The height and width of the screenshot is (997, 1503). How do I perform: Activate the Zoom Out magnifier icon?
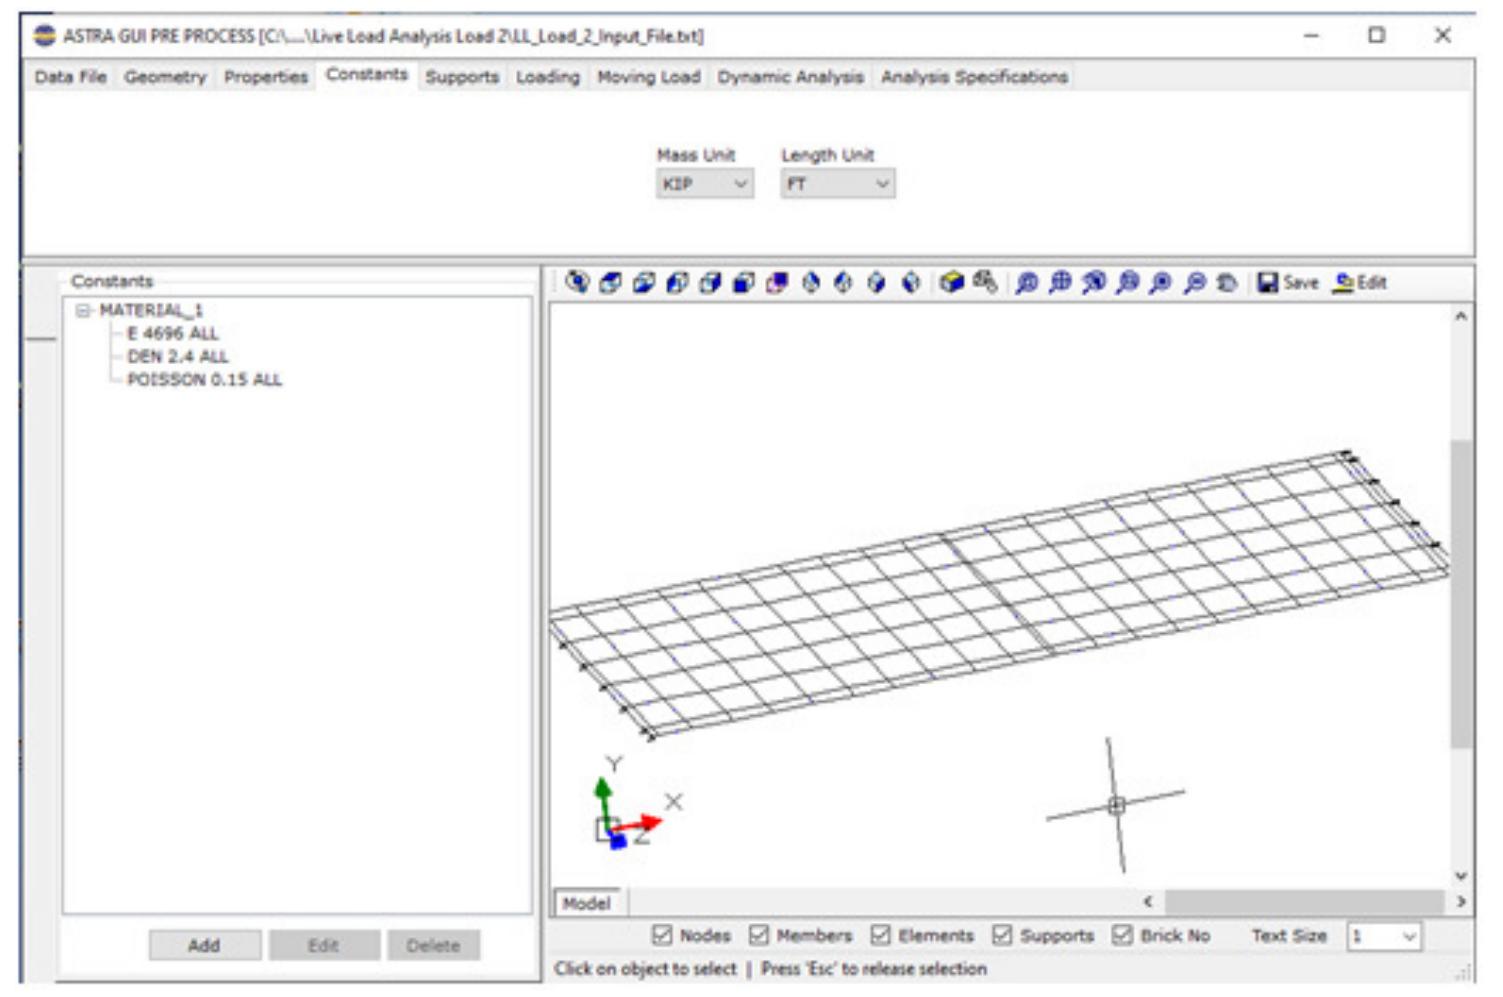tap(1191, 283)
